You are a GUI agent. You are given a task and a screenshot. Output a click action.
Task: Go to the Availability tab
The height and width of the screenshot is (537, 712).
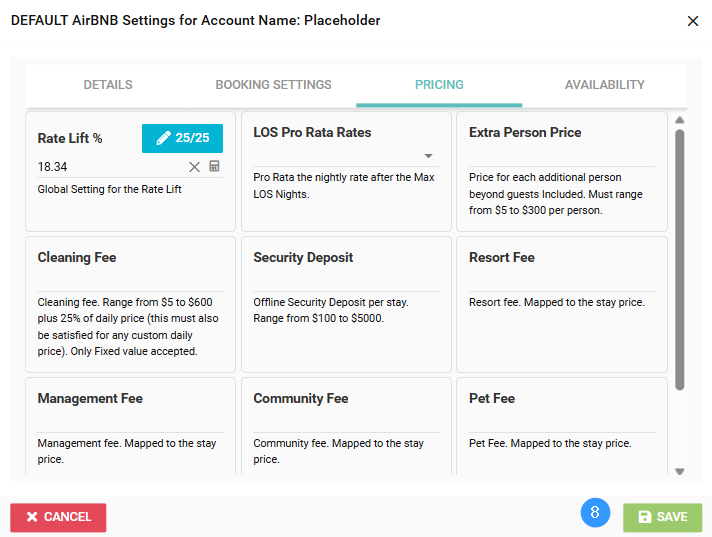(x=604, y=85)
